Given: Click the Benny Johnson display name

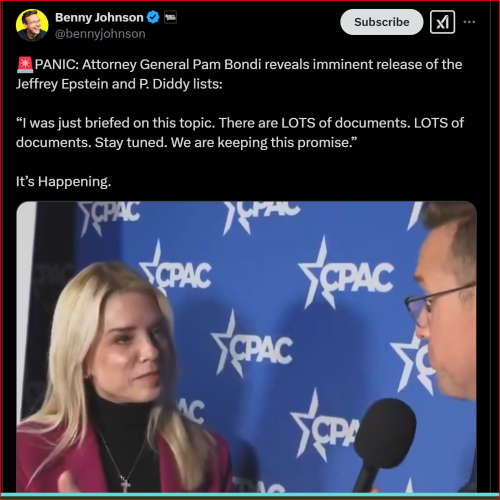Looking at the screenshot, I should 99,17.
